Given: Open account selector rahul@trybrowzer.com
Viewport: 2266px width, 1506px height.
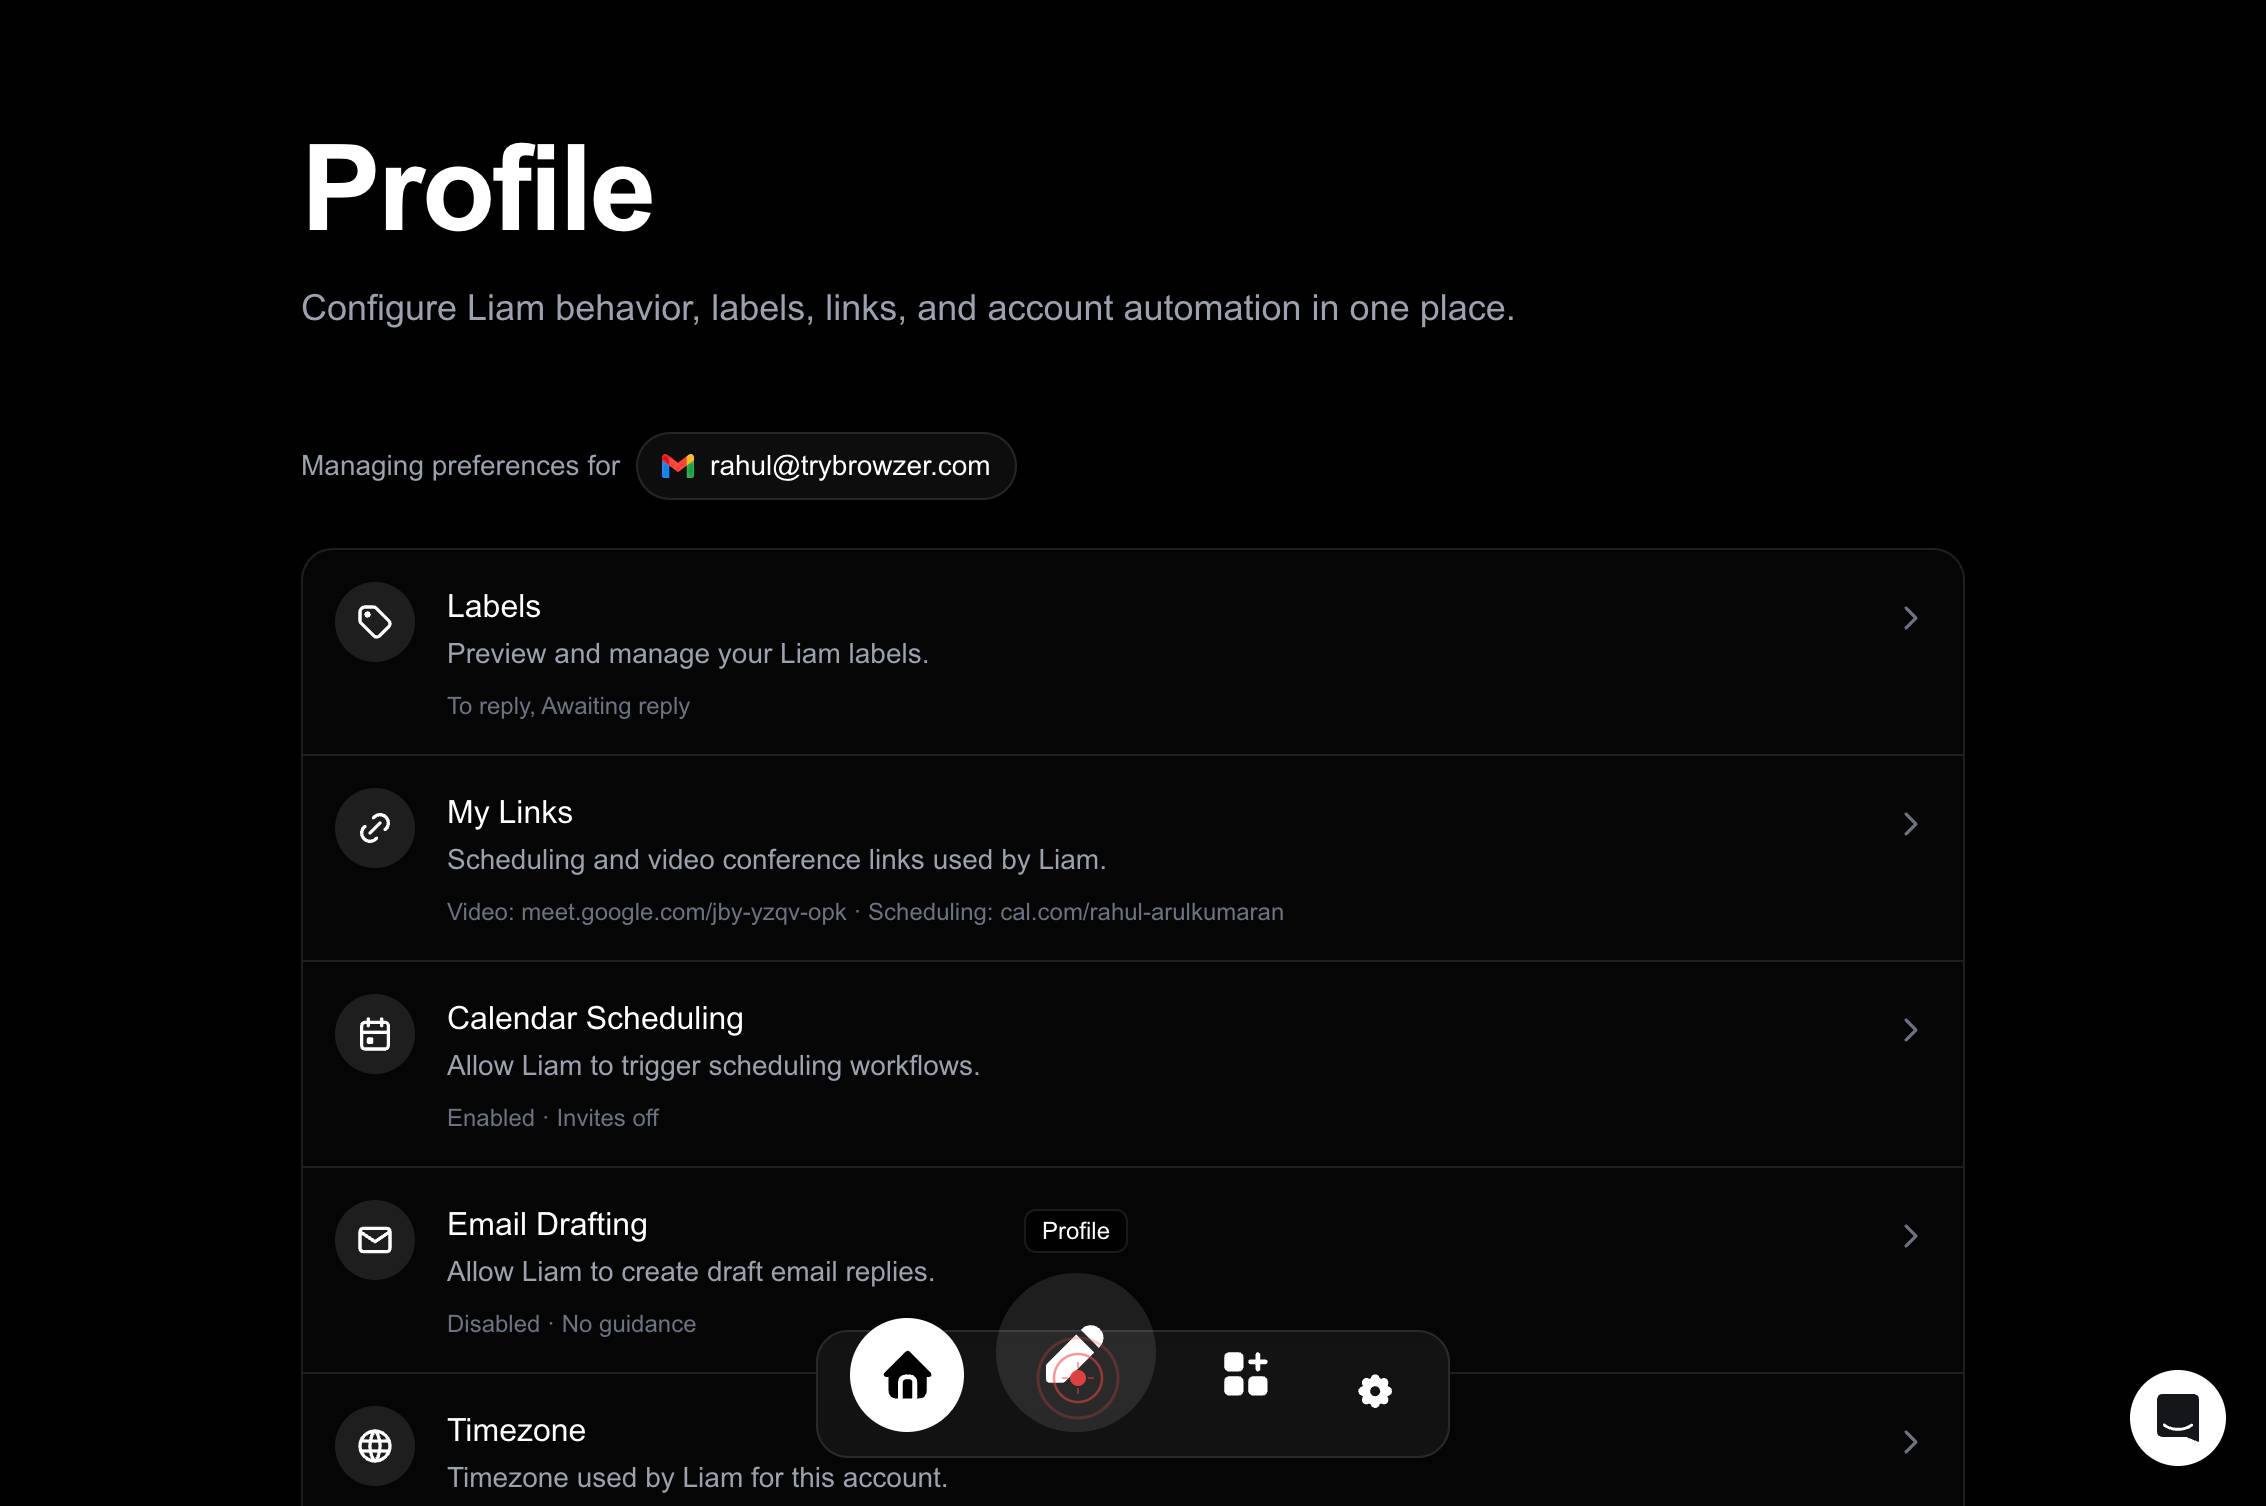Looking at the screenshot, I should (826, 466).
